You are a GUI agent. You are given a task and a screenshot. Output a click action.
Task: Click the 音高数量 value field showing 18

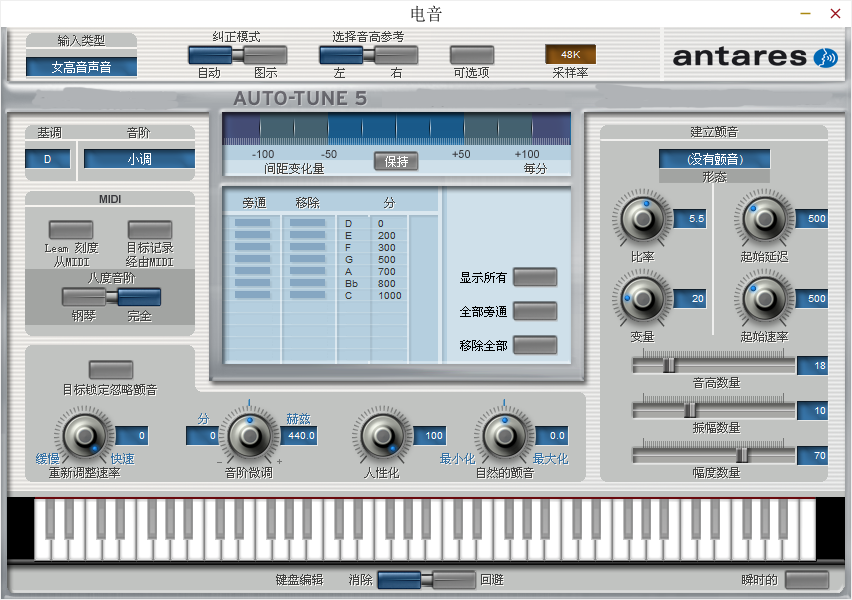[x=812, y=365]
